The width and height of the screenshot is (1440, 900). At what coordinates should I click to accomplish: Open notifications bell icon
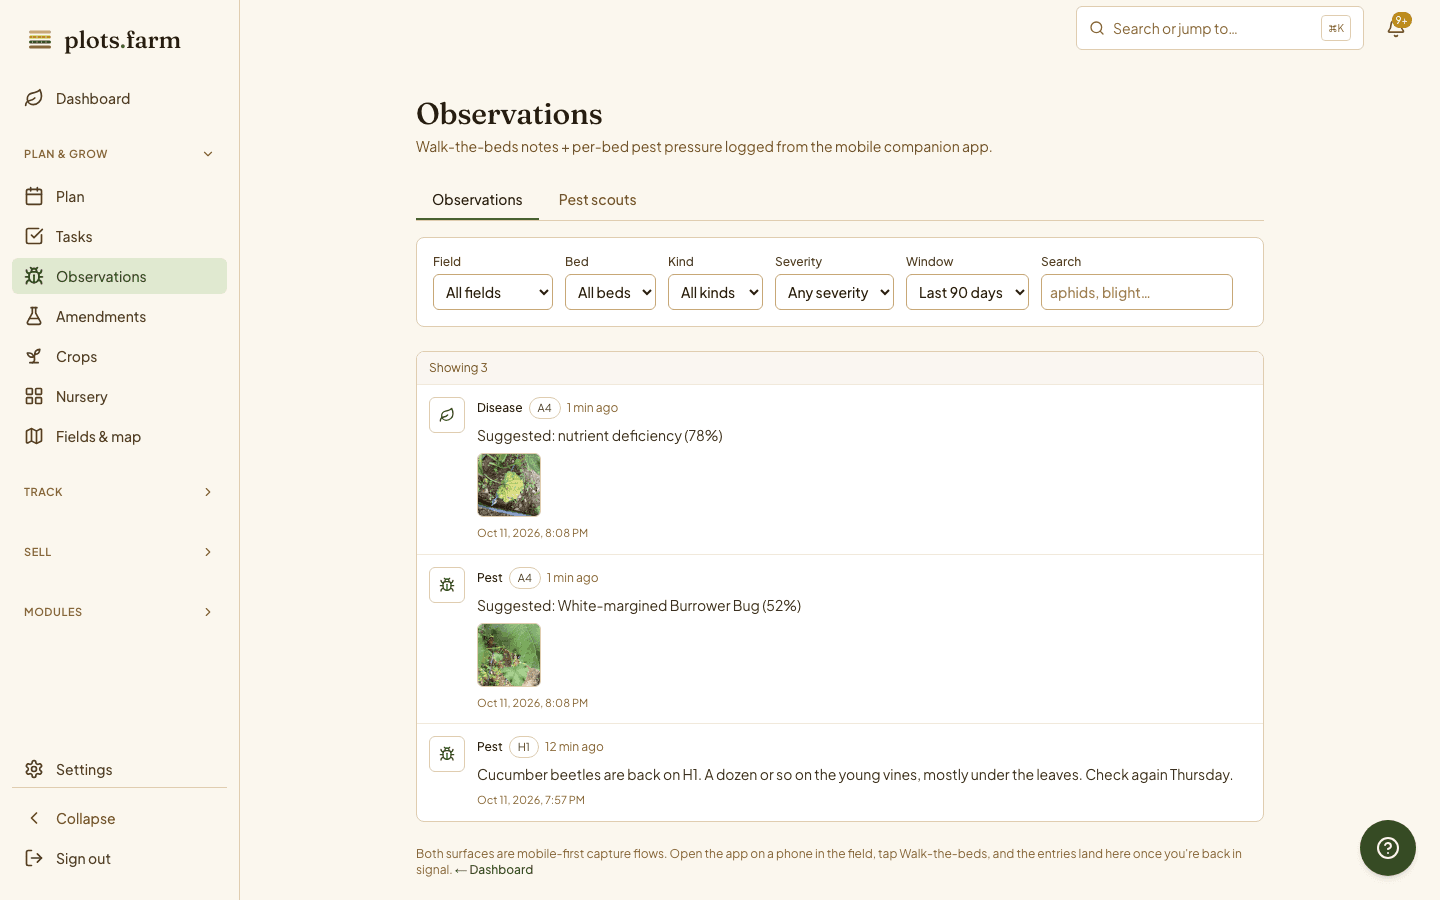(1396, 28)
